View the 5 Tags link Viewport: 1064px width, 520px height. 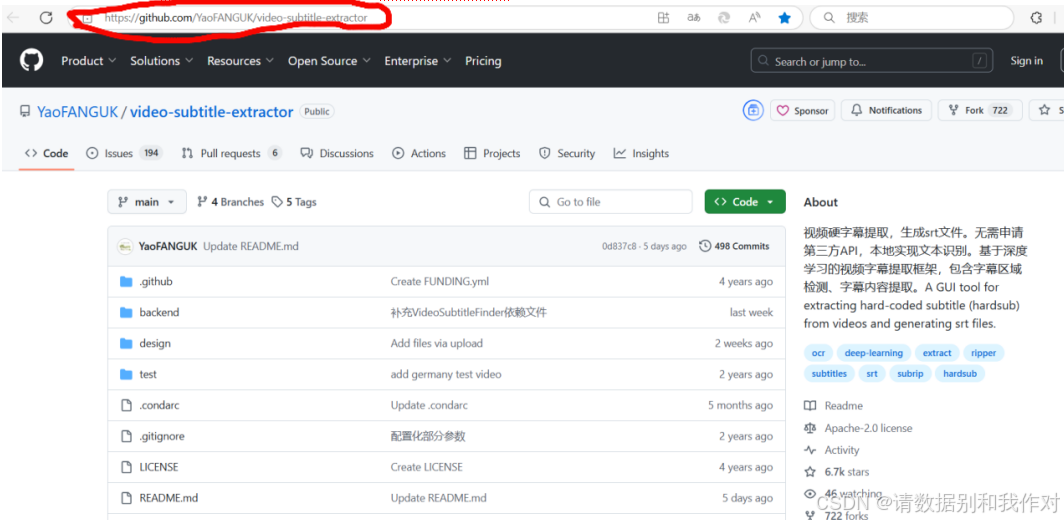(294, 202)
